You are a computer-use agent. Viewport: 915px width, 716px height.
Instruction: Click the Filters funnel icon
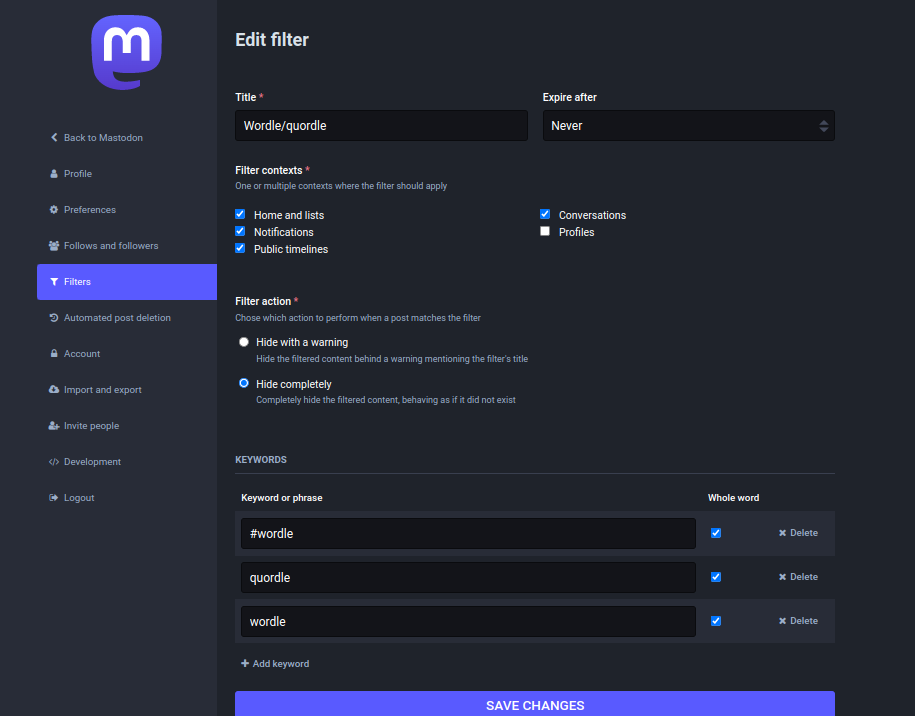click(x=54, y=282)
